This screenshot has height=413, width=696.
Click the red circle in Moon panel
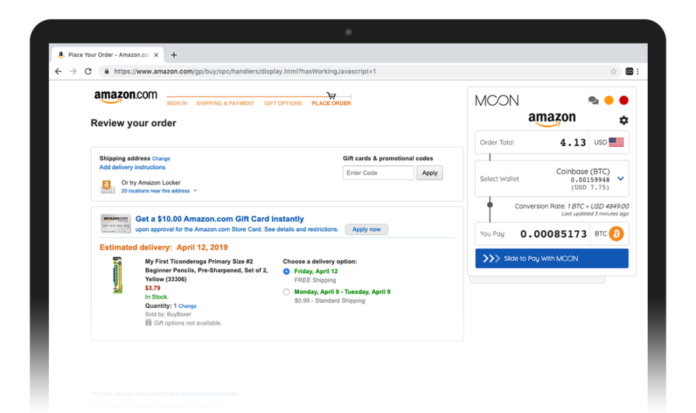[624, 100]
